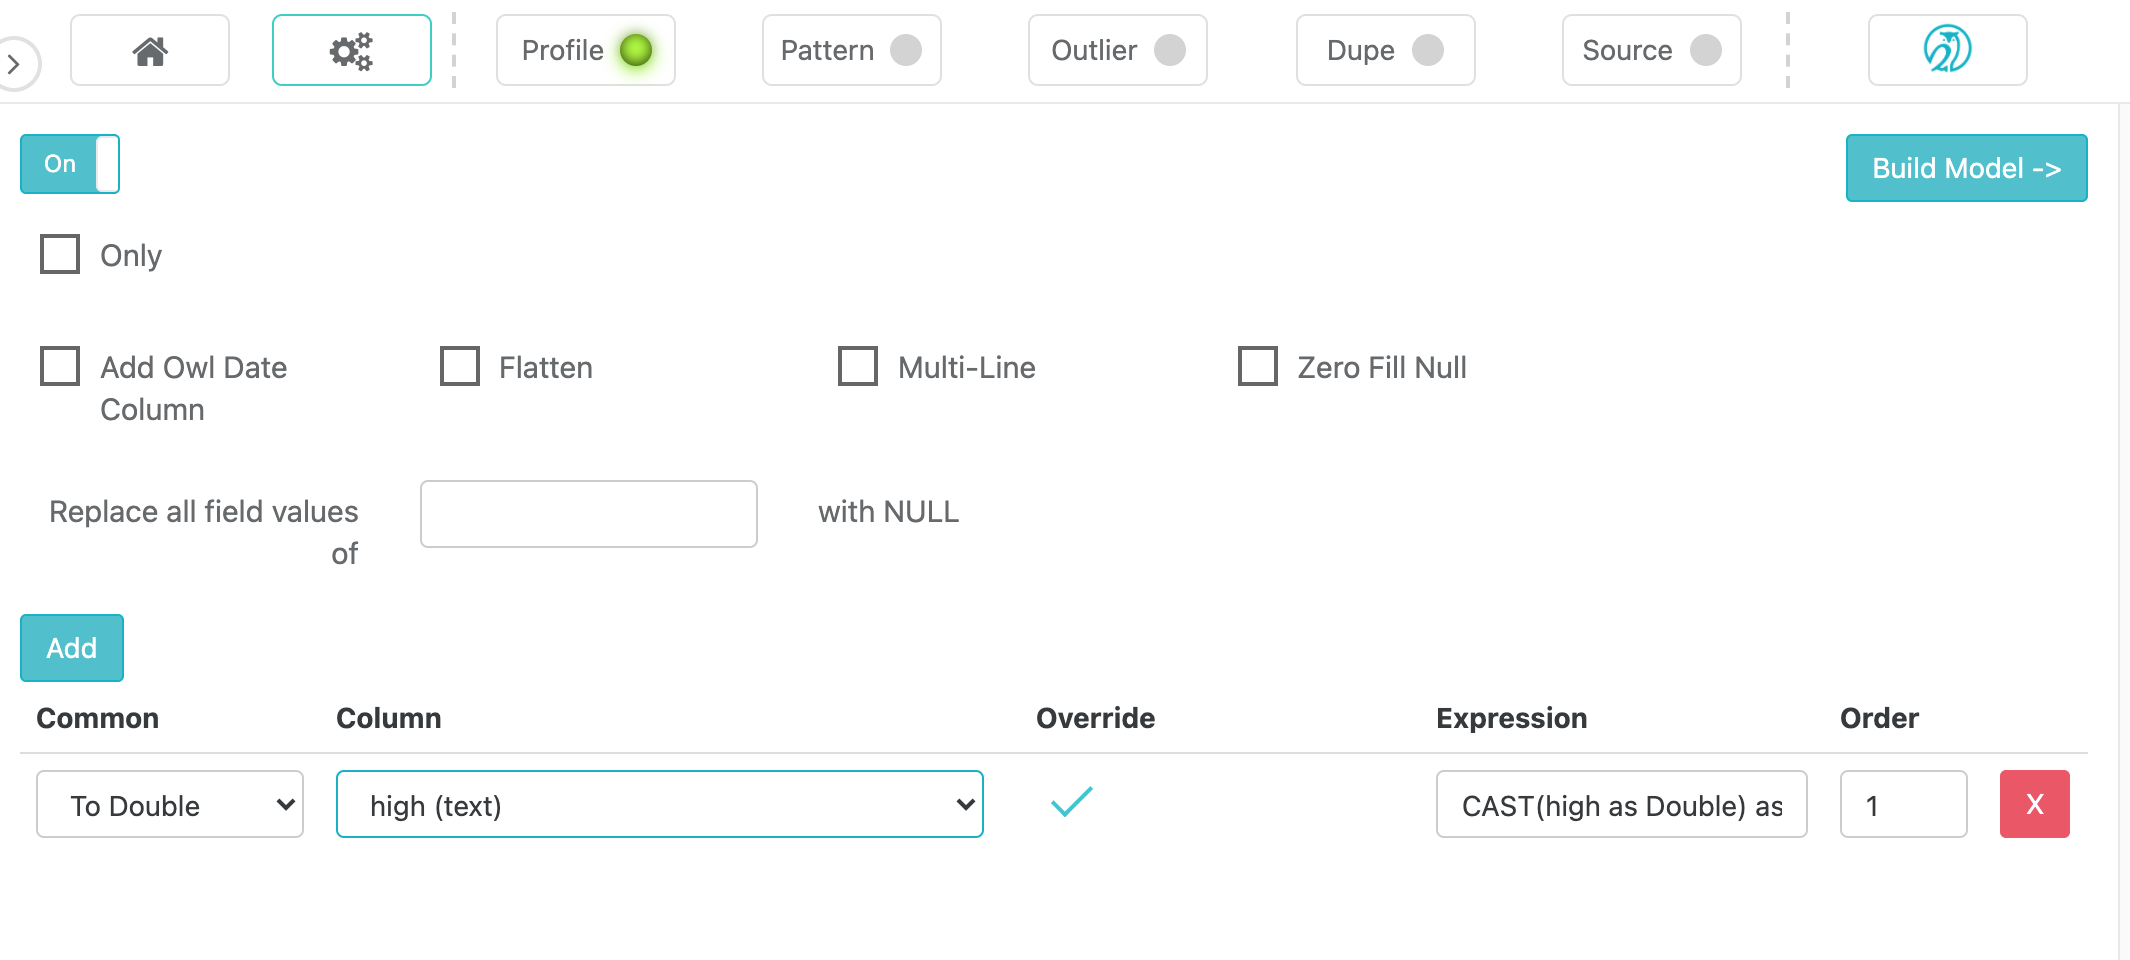Click the gray Dupe status dot
Viewport: 2130px width, 960px height.
click(x=1427, y=50)
